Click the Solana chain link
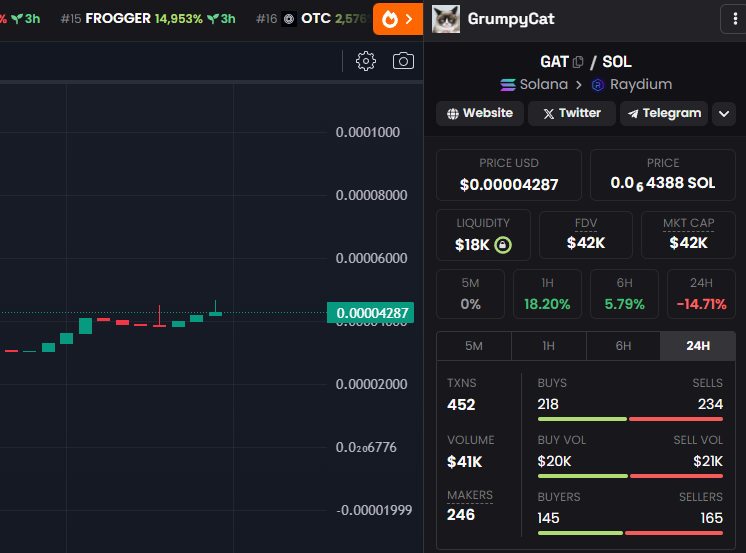The image size is (746, 553). point(534,85)
